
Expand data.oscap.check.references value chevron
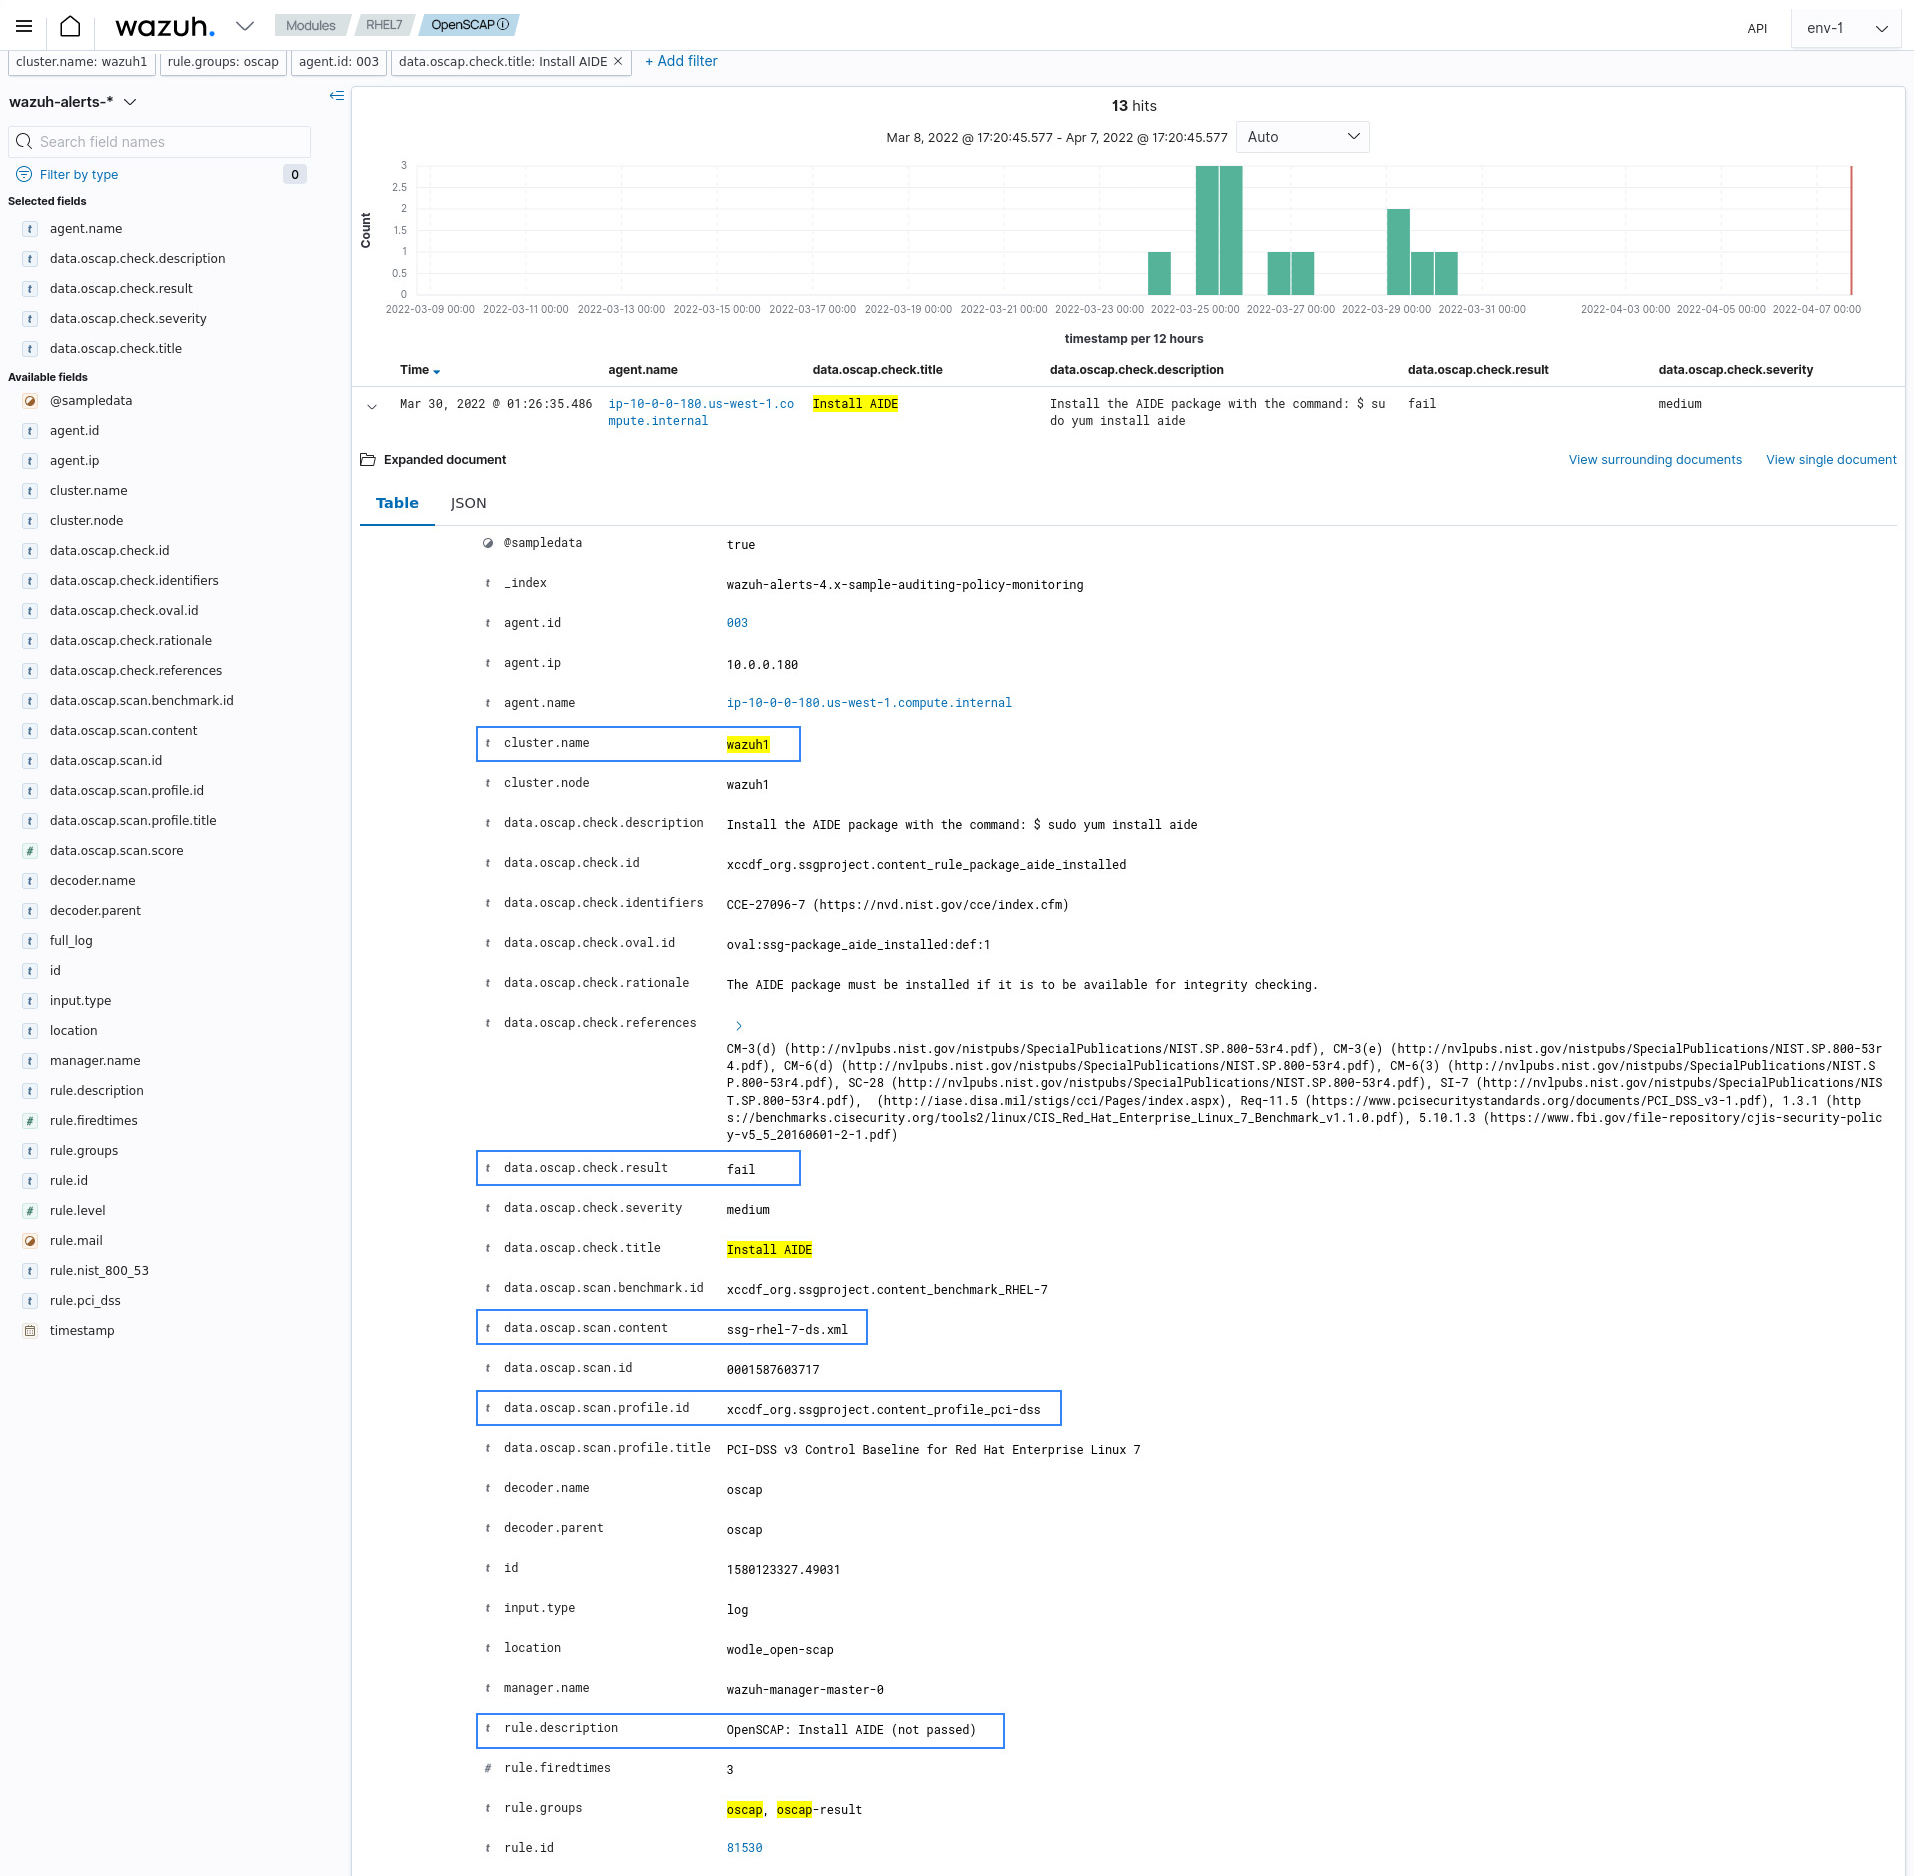(x=739, y=1026)
